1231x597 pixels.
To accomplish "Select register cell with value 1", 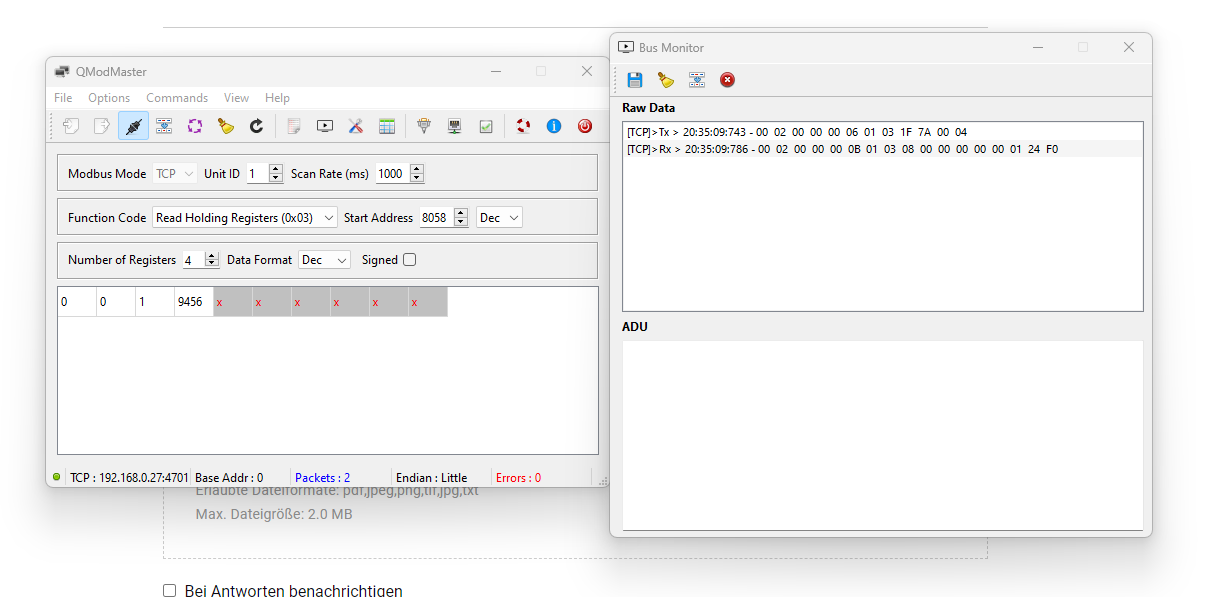I will coord(155,302).
